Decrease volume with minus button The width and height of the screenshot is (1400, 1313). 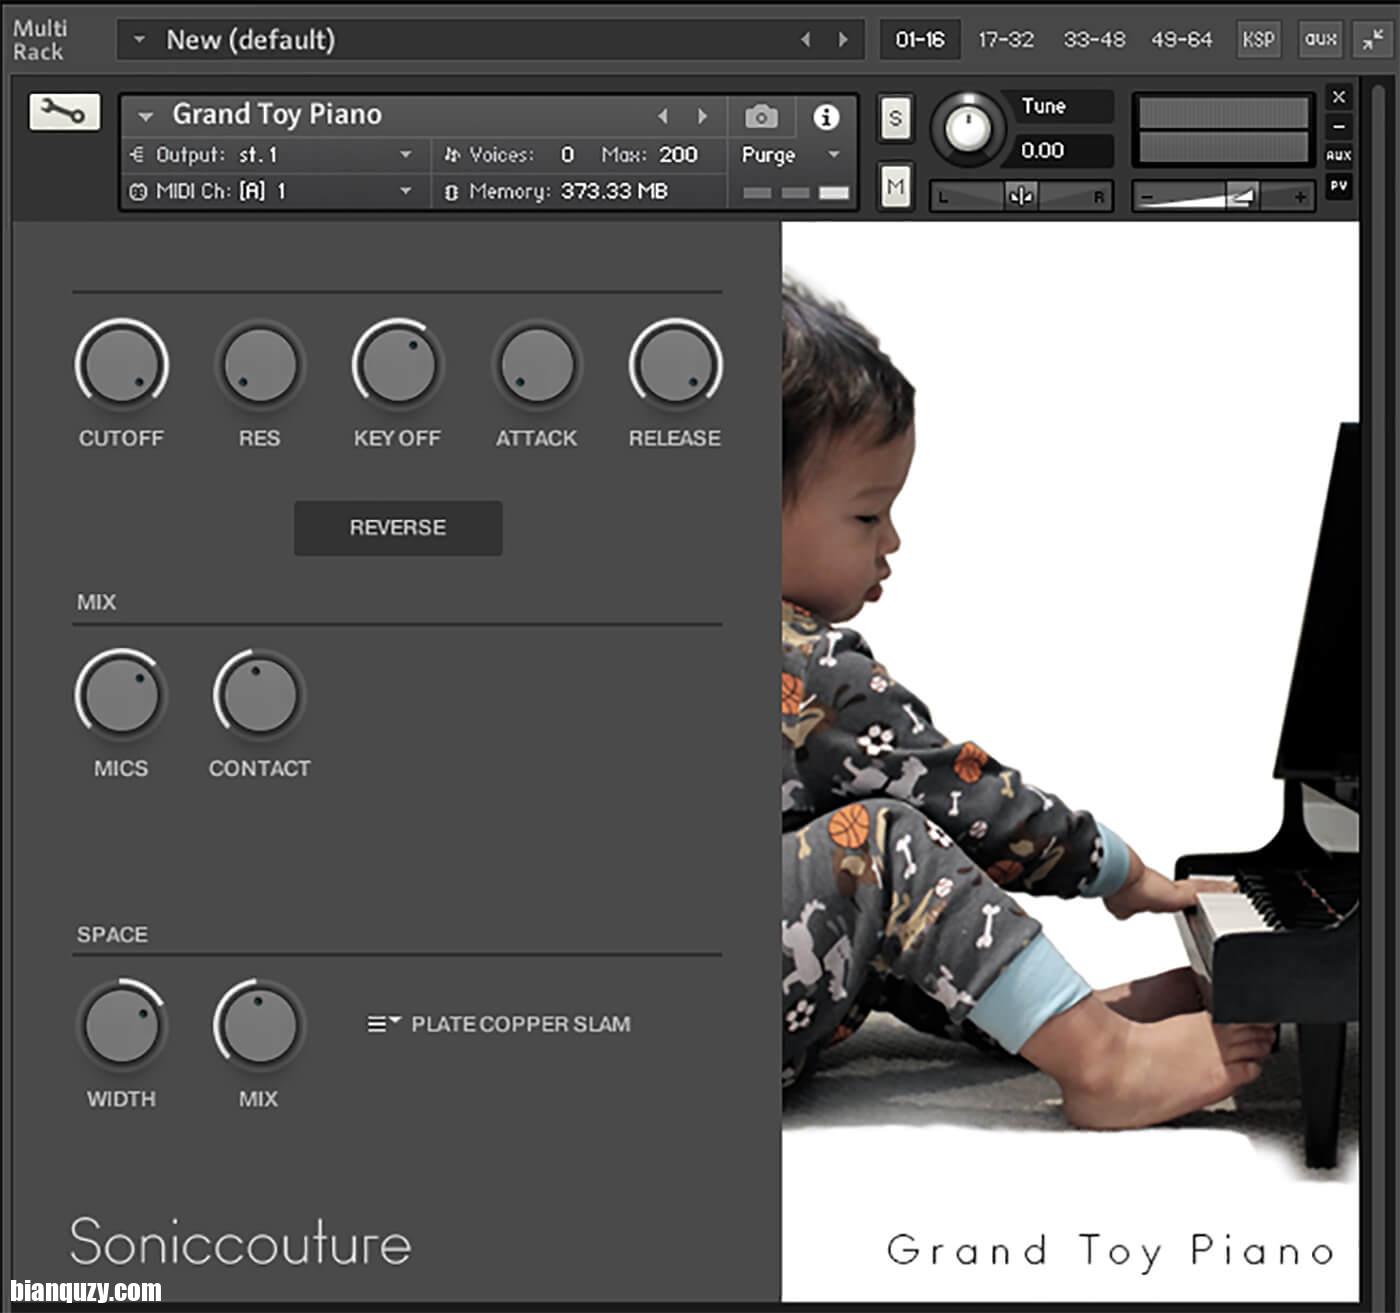coord(1147,197)
